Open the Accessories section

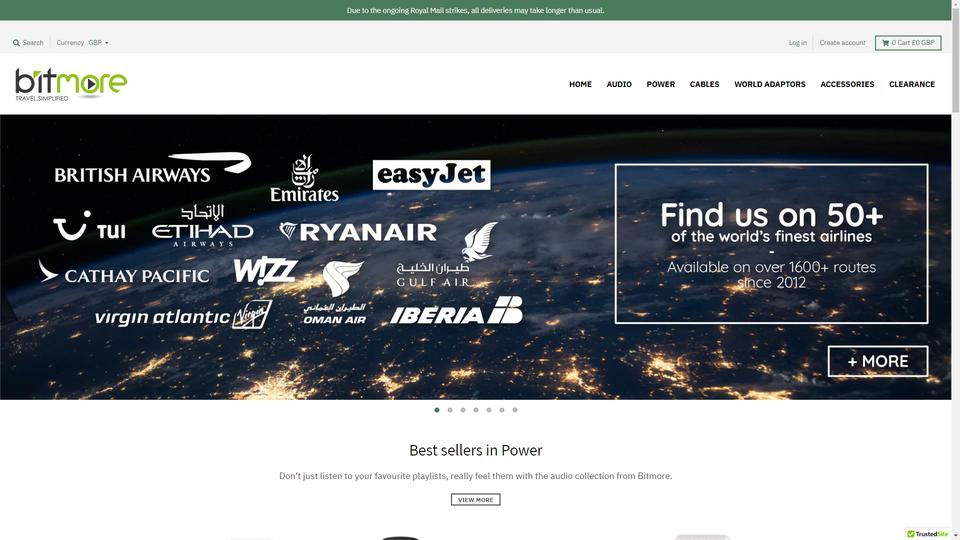[847, 84]
